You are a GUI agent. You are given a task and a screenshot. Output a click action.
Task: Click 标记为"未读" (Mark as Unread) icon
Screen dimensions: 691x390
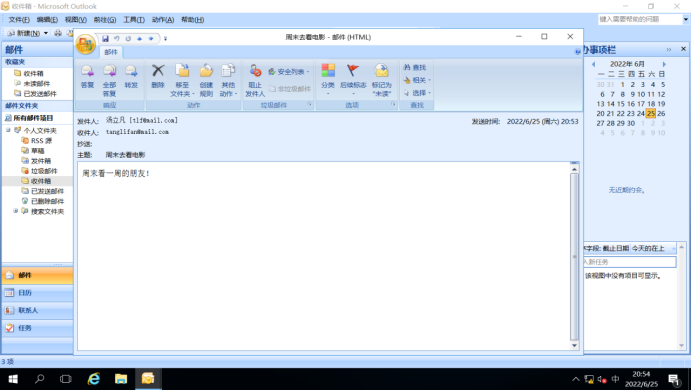pyautogui.click(x=382, y=80)
